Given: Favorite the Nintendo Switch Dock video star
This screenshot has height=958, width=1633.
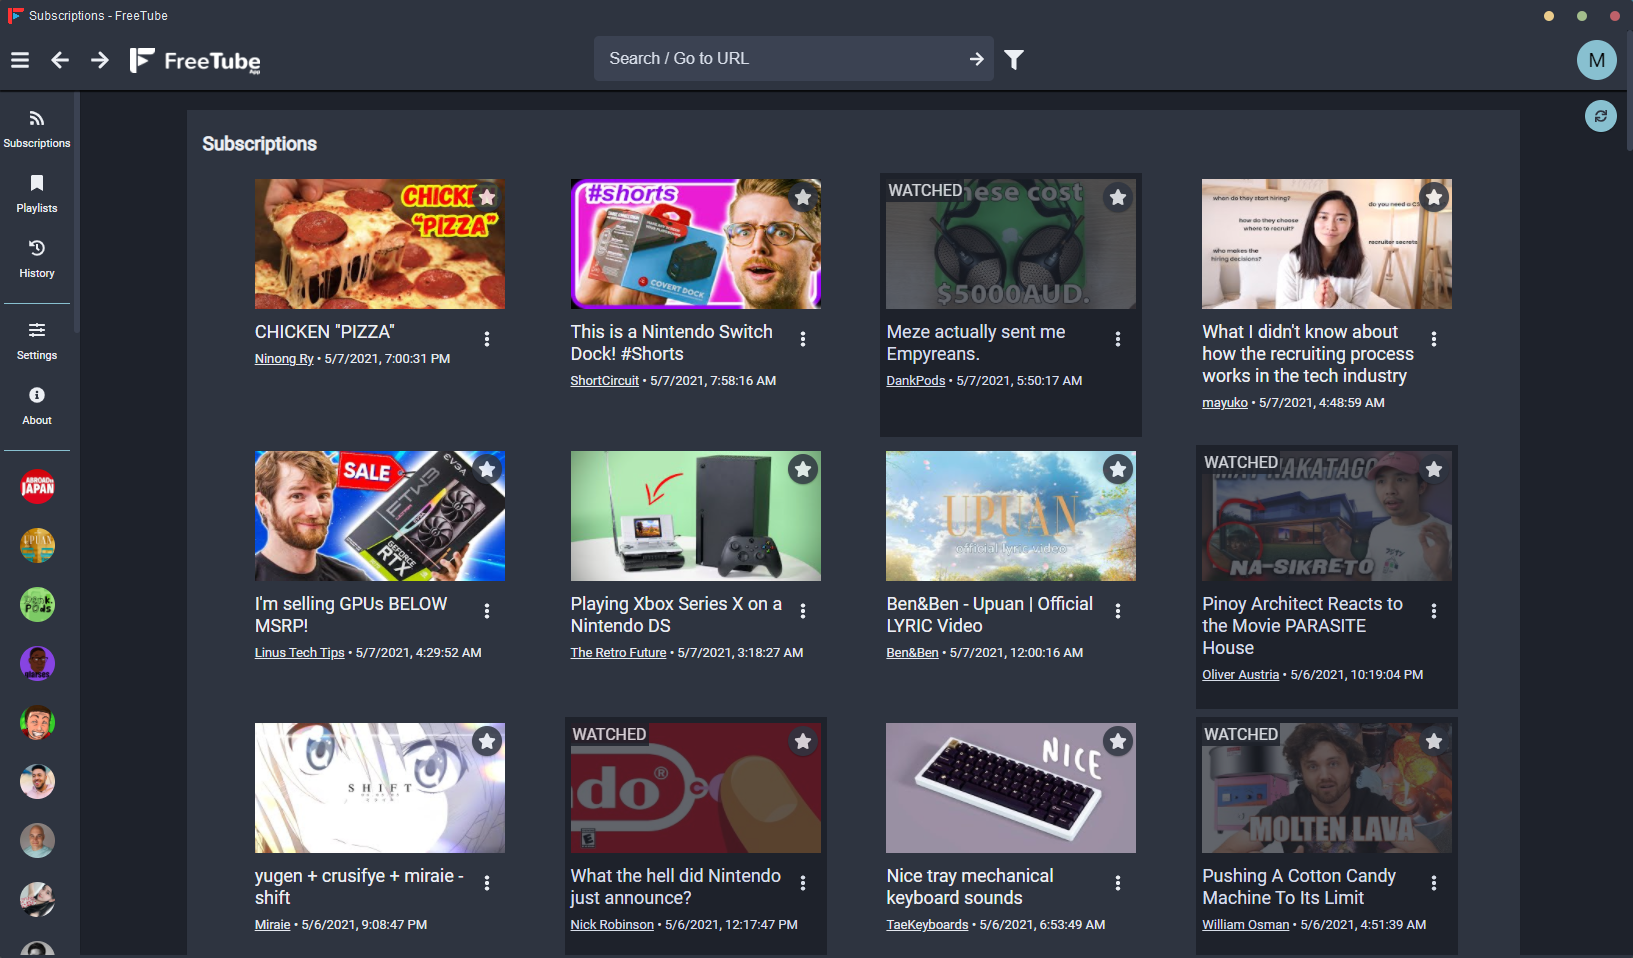Looking at the screenshot, I should (x=803, y=197).
